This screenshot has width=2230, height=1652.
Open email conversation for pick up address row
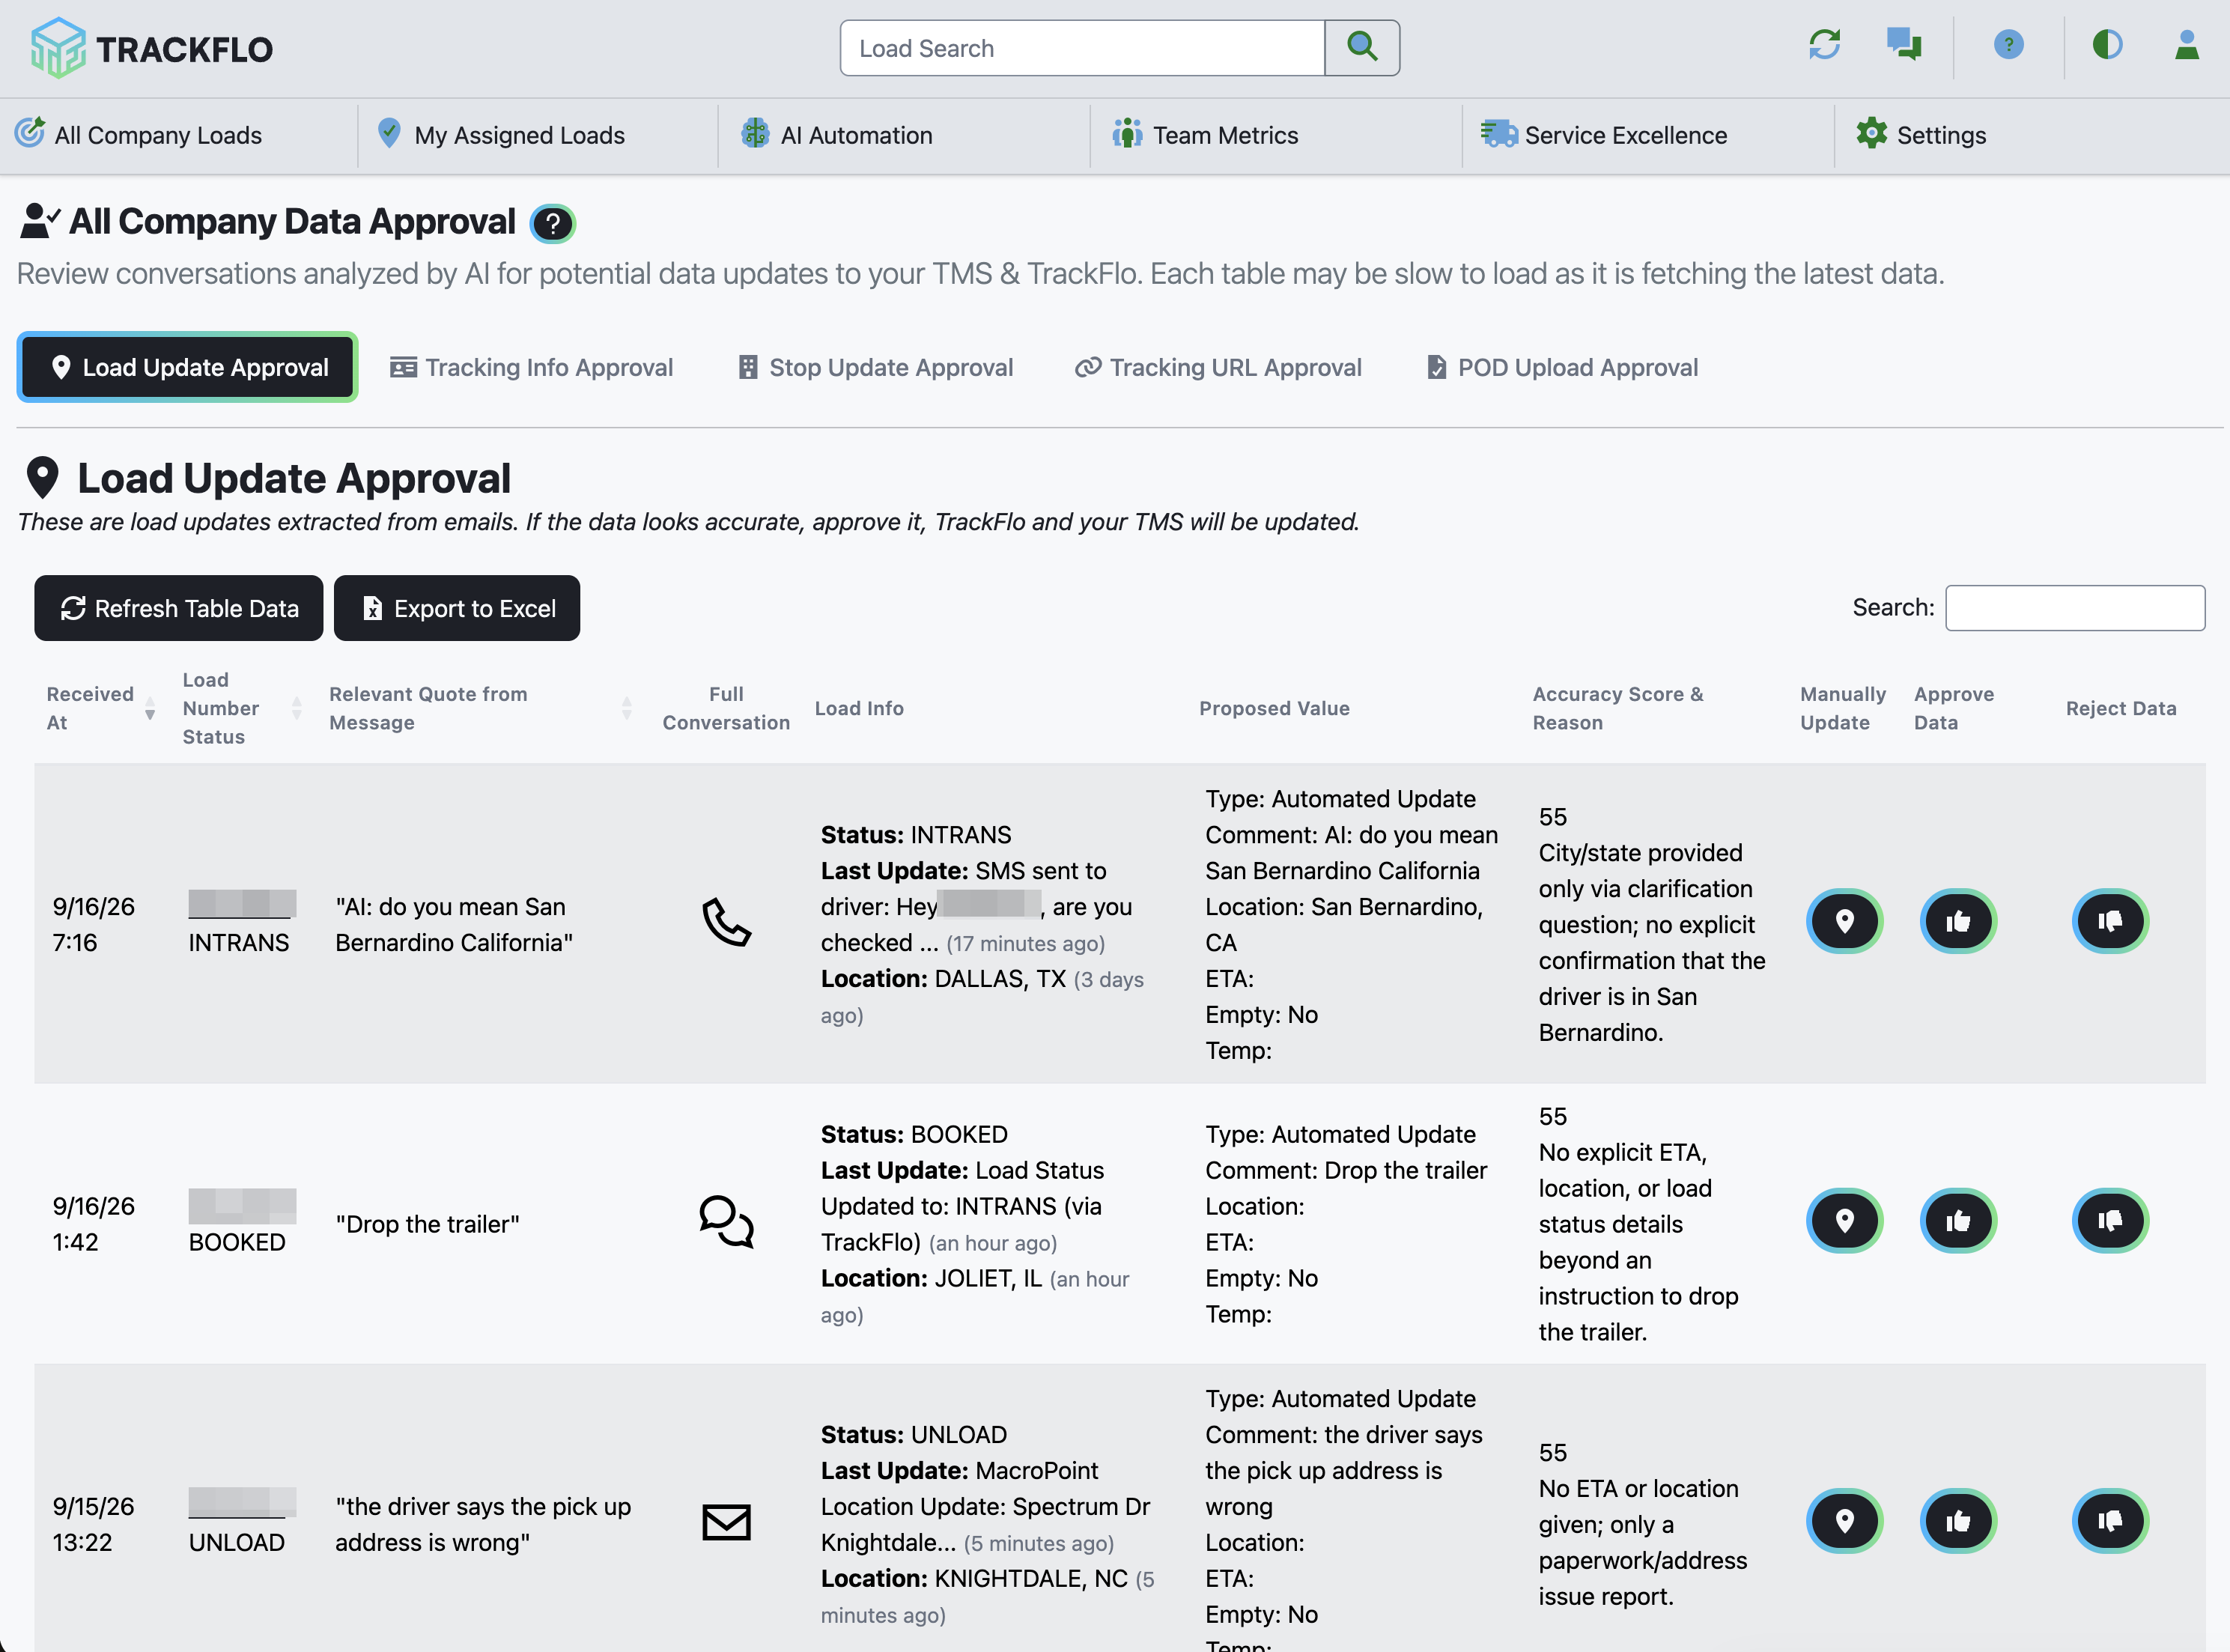pos(726,1522)
